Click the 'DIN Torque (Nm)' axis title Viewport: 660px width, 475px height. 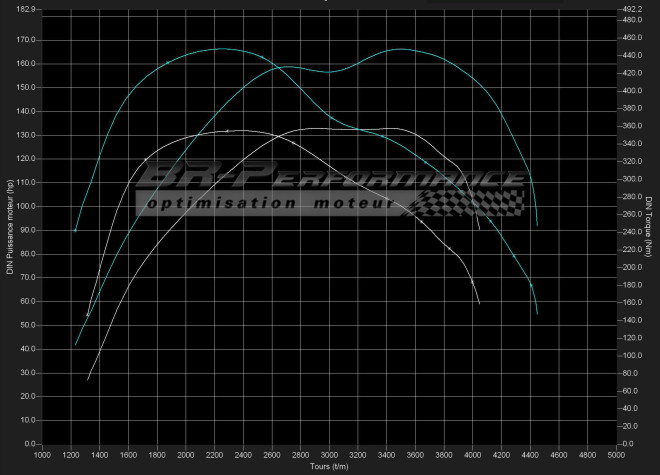click(651, 226)
